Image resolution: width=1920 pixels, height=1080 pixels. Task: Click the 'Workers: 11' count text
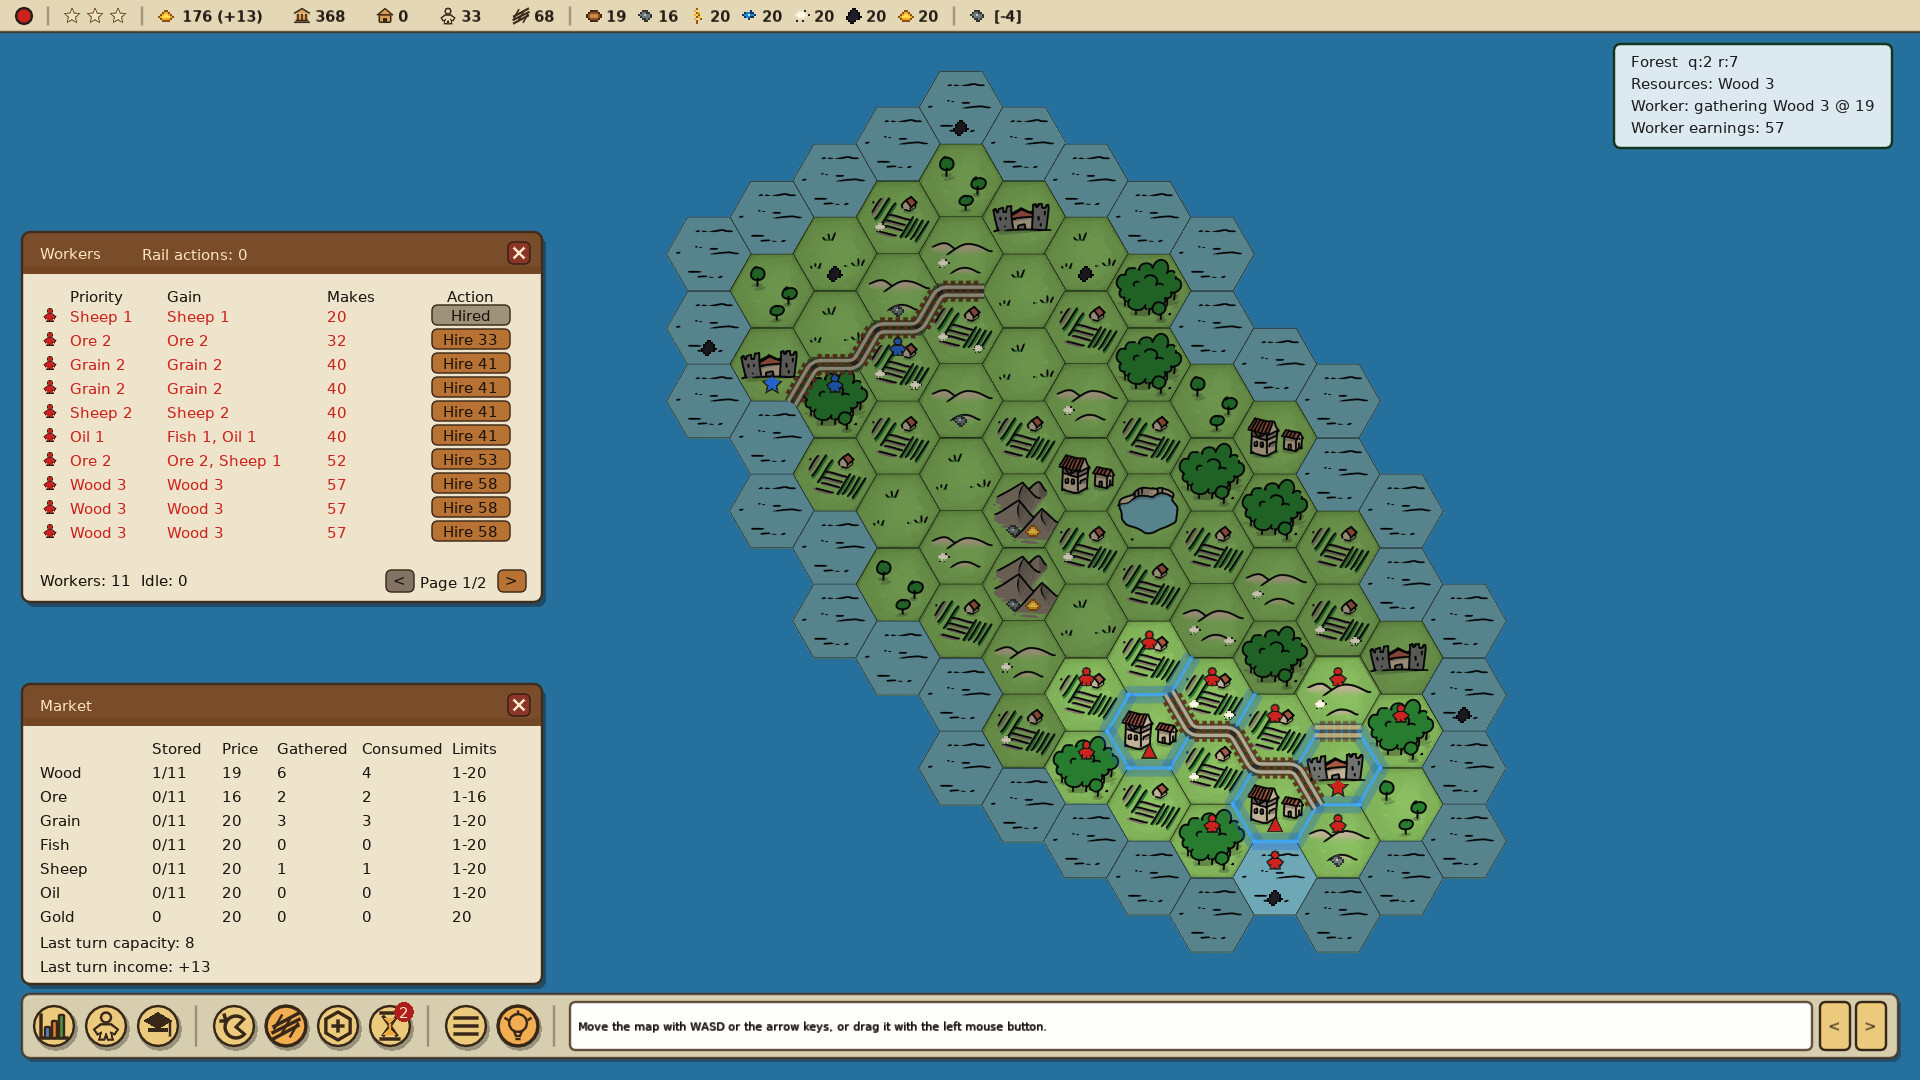(85, 581)
